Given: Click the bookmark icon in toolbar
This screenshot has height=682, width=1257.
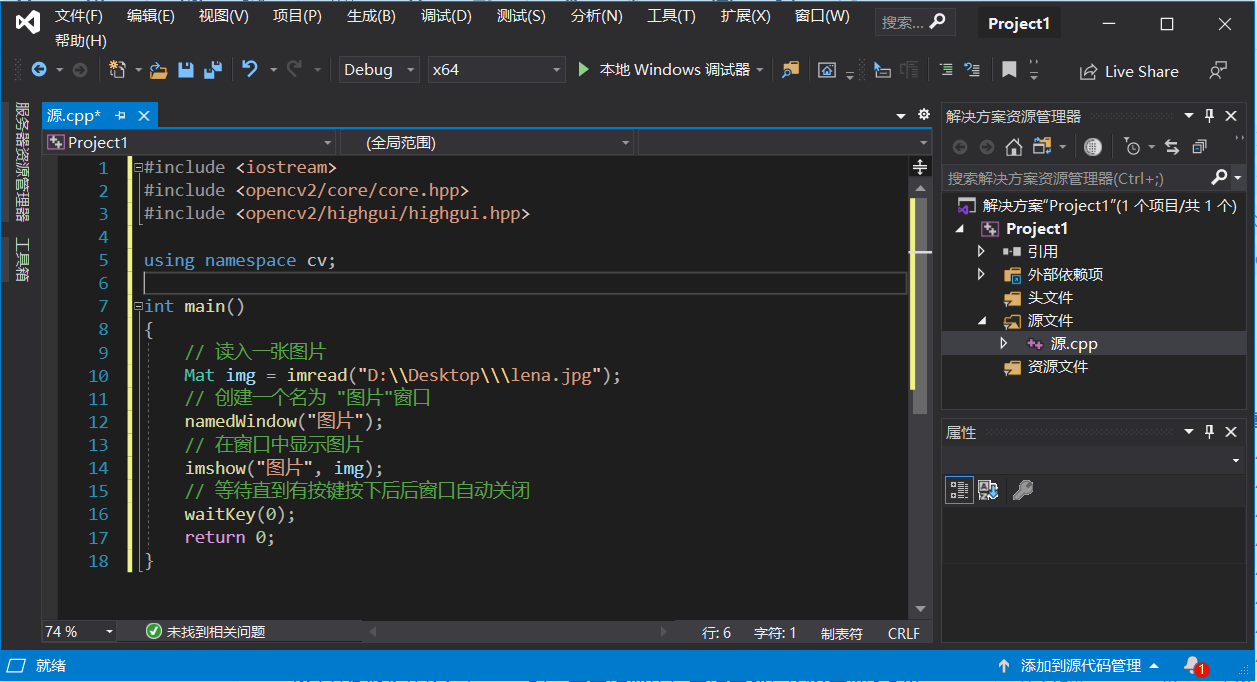Looking at the screenshot, I should [1009, 70].
